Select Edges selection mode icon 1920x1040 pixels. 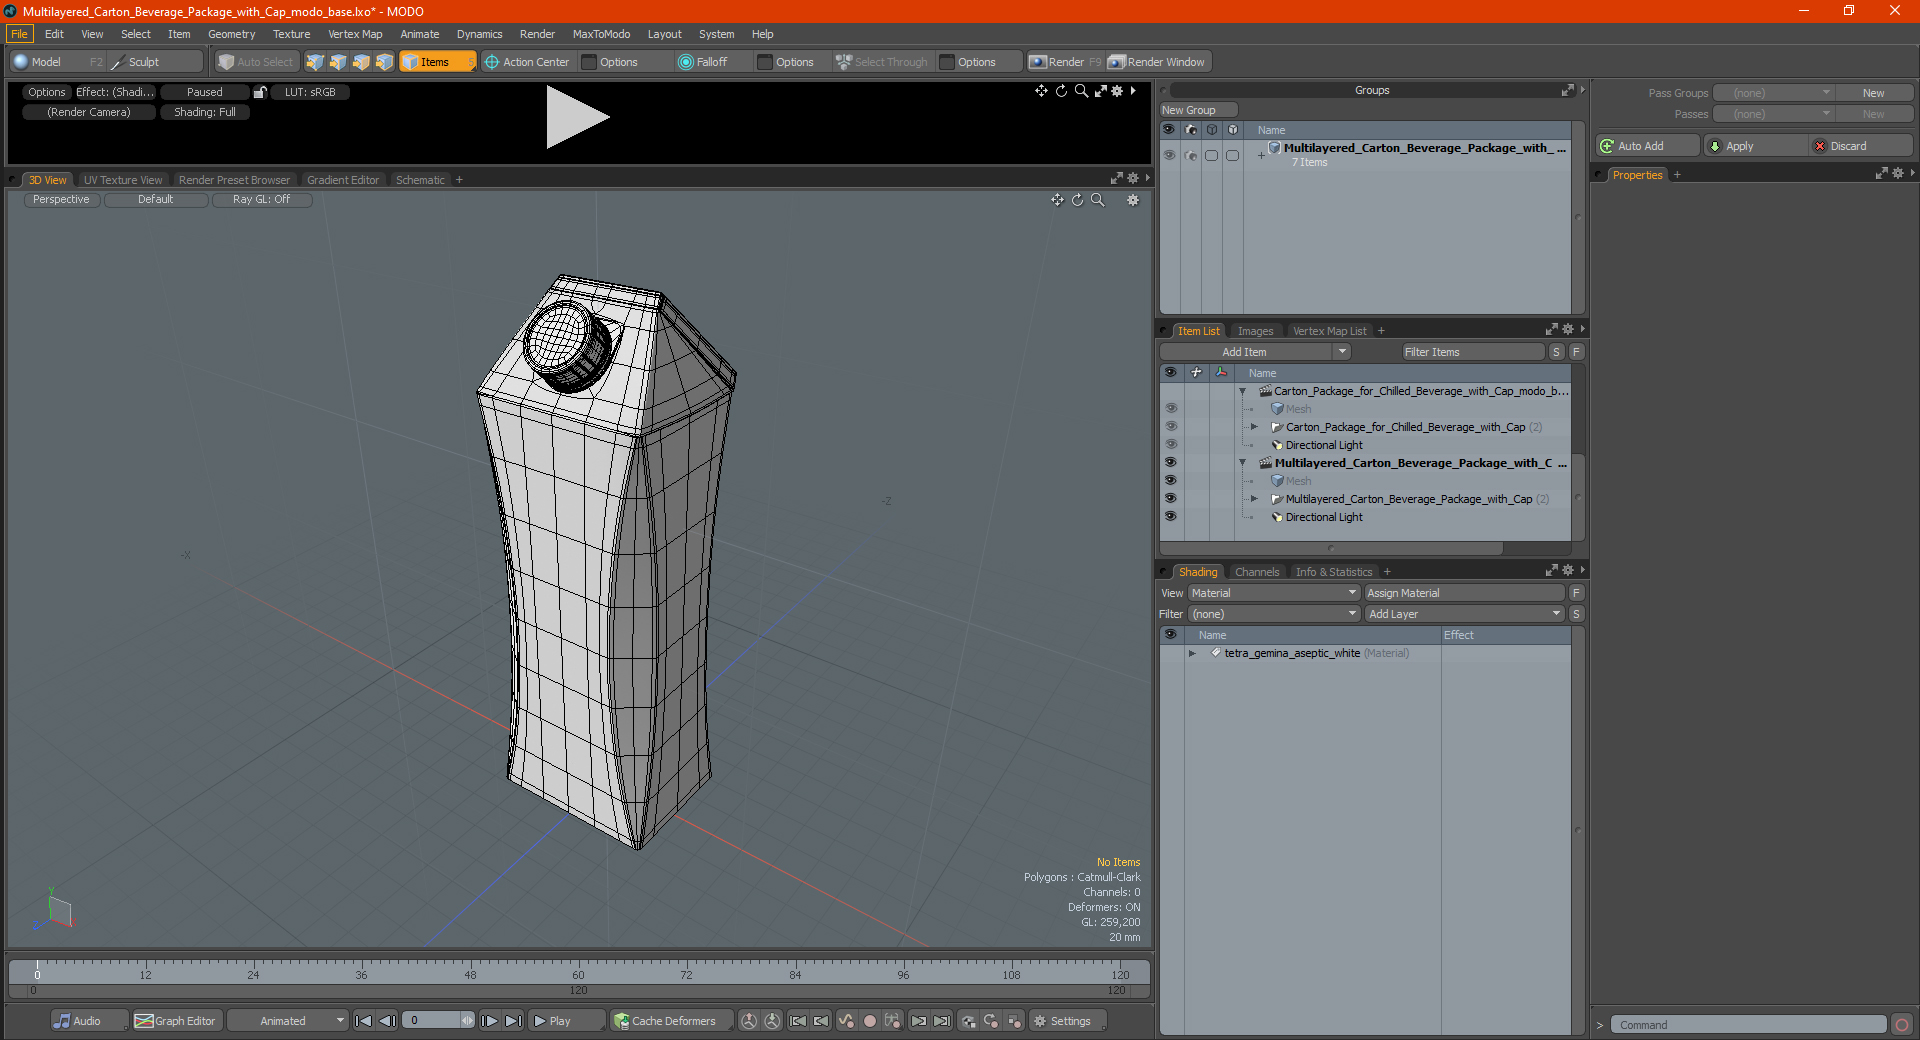(338, 62)
